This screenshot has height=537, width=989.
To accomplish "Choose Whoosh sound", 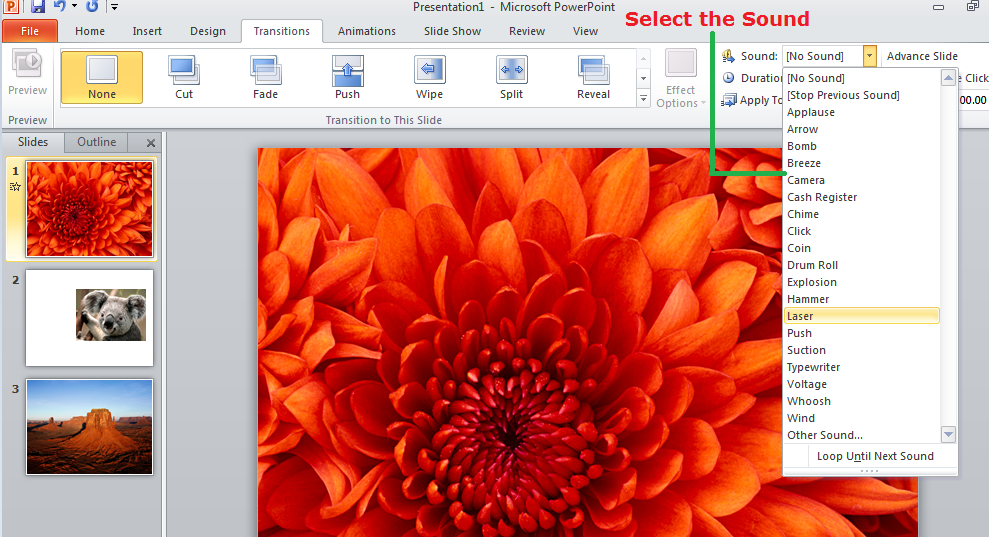I will tap(861, 401).
